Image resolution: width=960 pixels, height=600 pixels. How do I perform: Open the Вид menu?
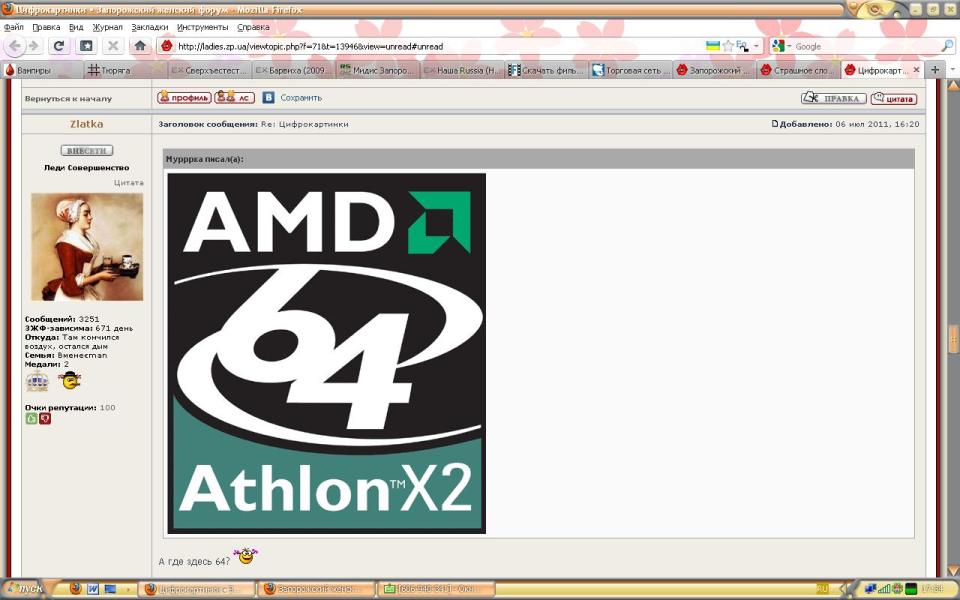click(x=76, y=27)
